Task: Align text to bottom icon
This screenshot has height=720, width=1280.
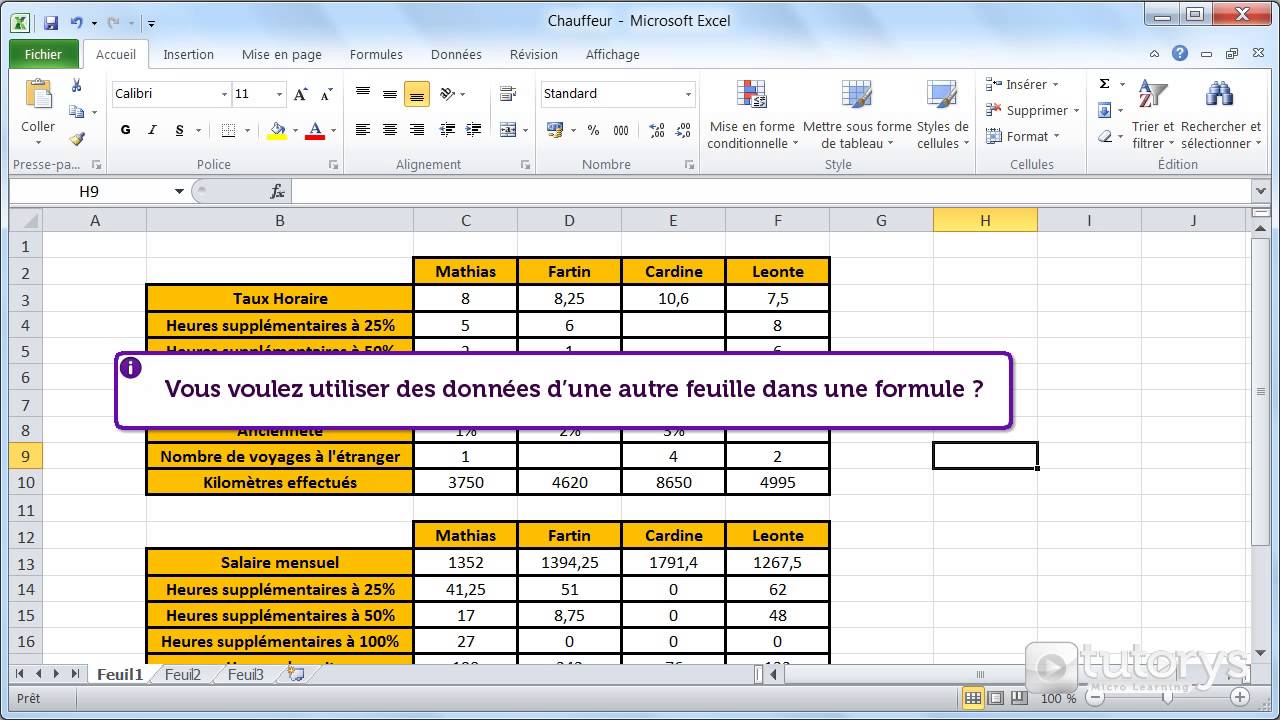Action: click(417, 94)
